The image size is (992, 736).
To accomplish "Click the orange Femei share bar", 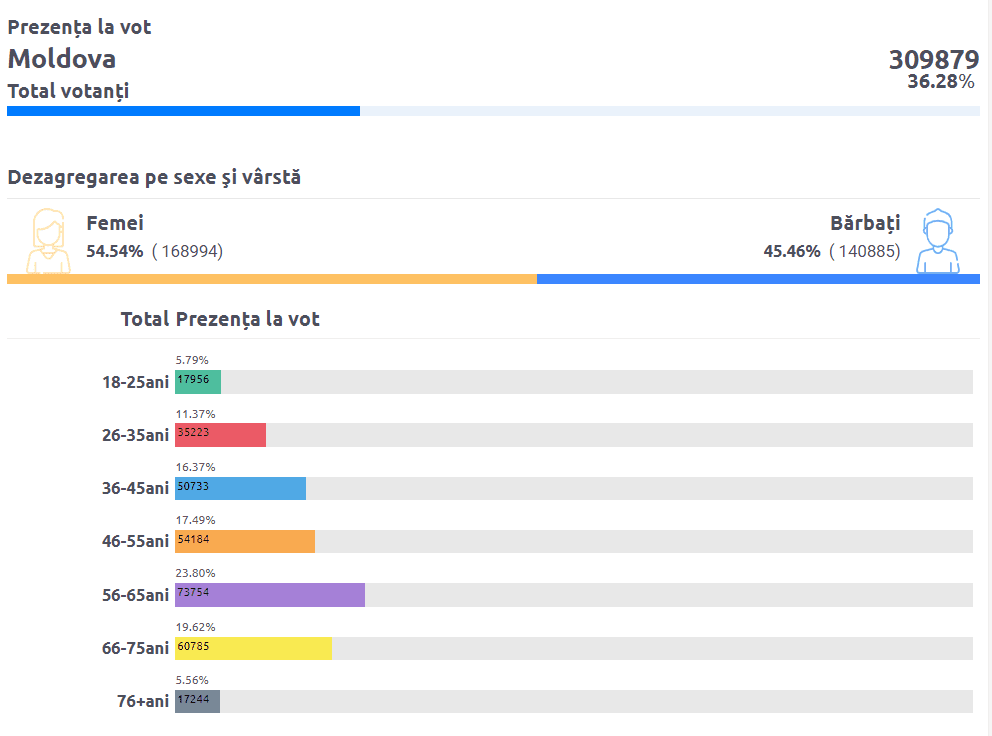I will tap(272, 279).
